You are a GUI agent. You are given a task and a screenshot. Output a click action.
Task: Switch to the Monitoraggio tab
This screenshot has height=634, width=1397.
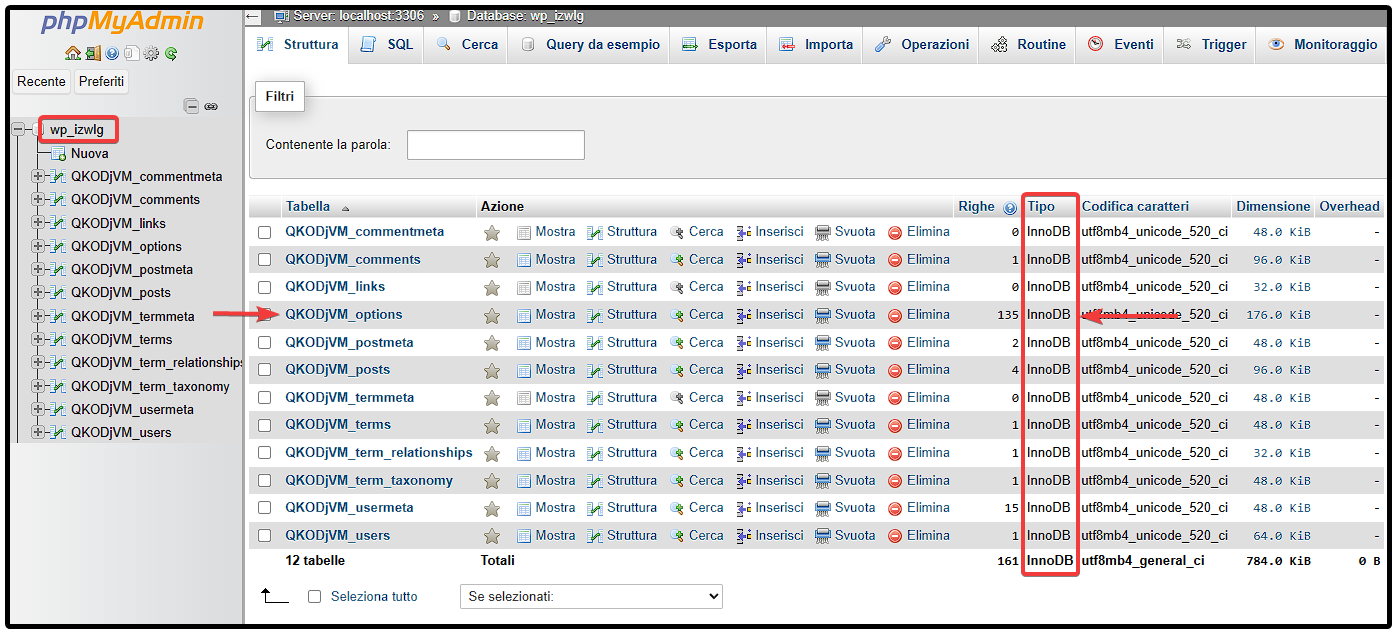(x=1322, y=45)
